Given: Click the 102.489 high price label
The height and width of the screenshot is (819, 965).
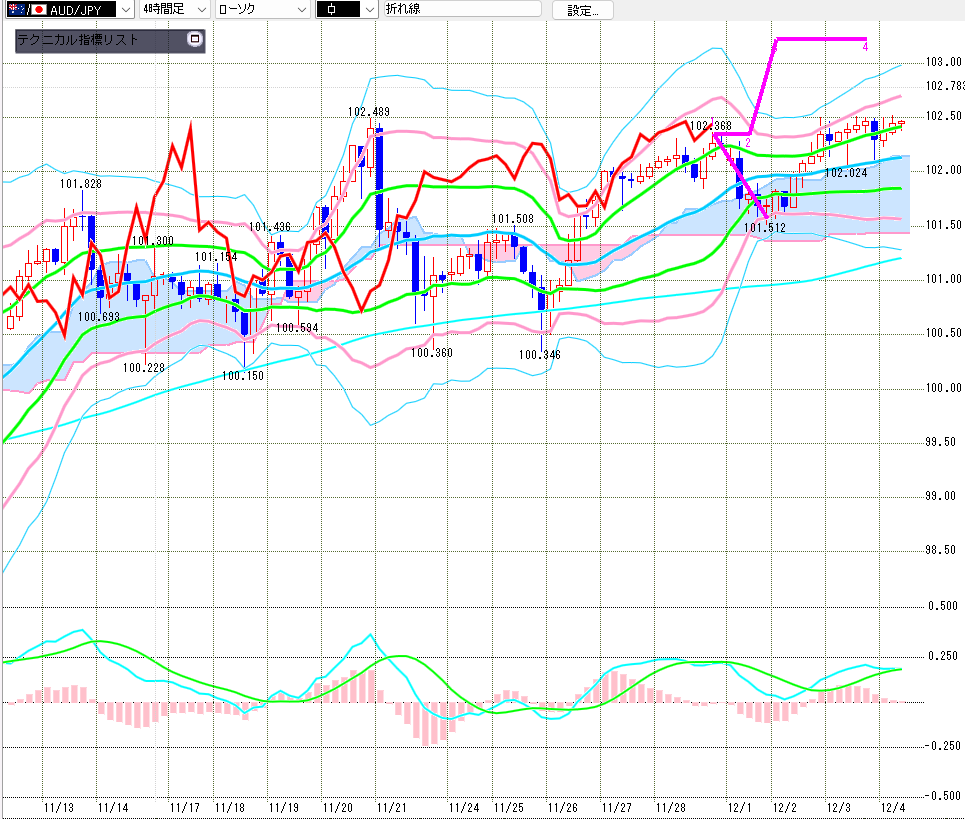Looking at the screenshot, I should tap(368, 111).
